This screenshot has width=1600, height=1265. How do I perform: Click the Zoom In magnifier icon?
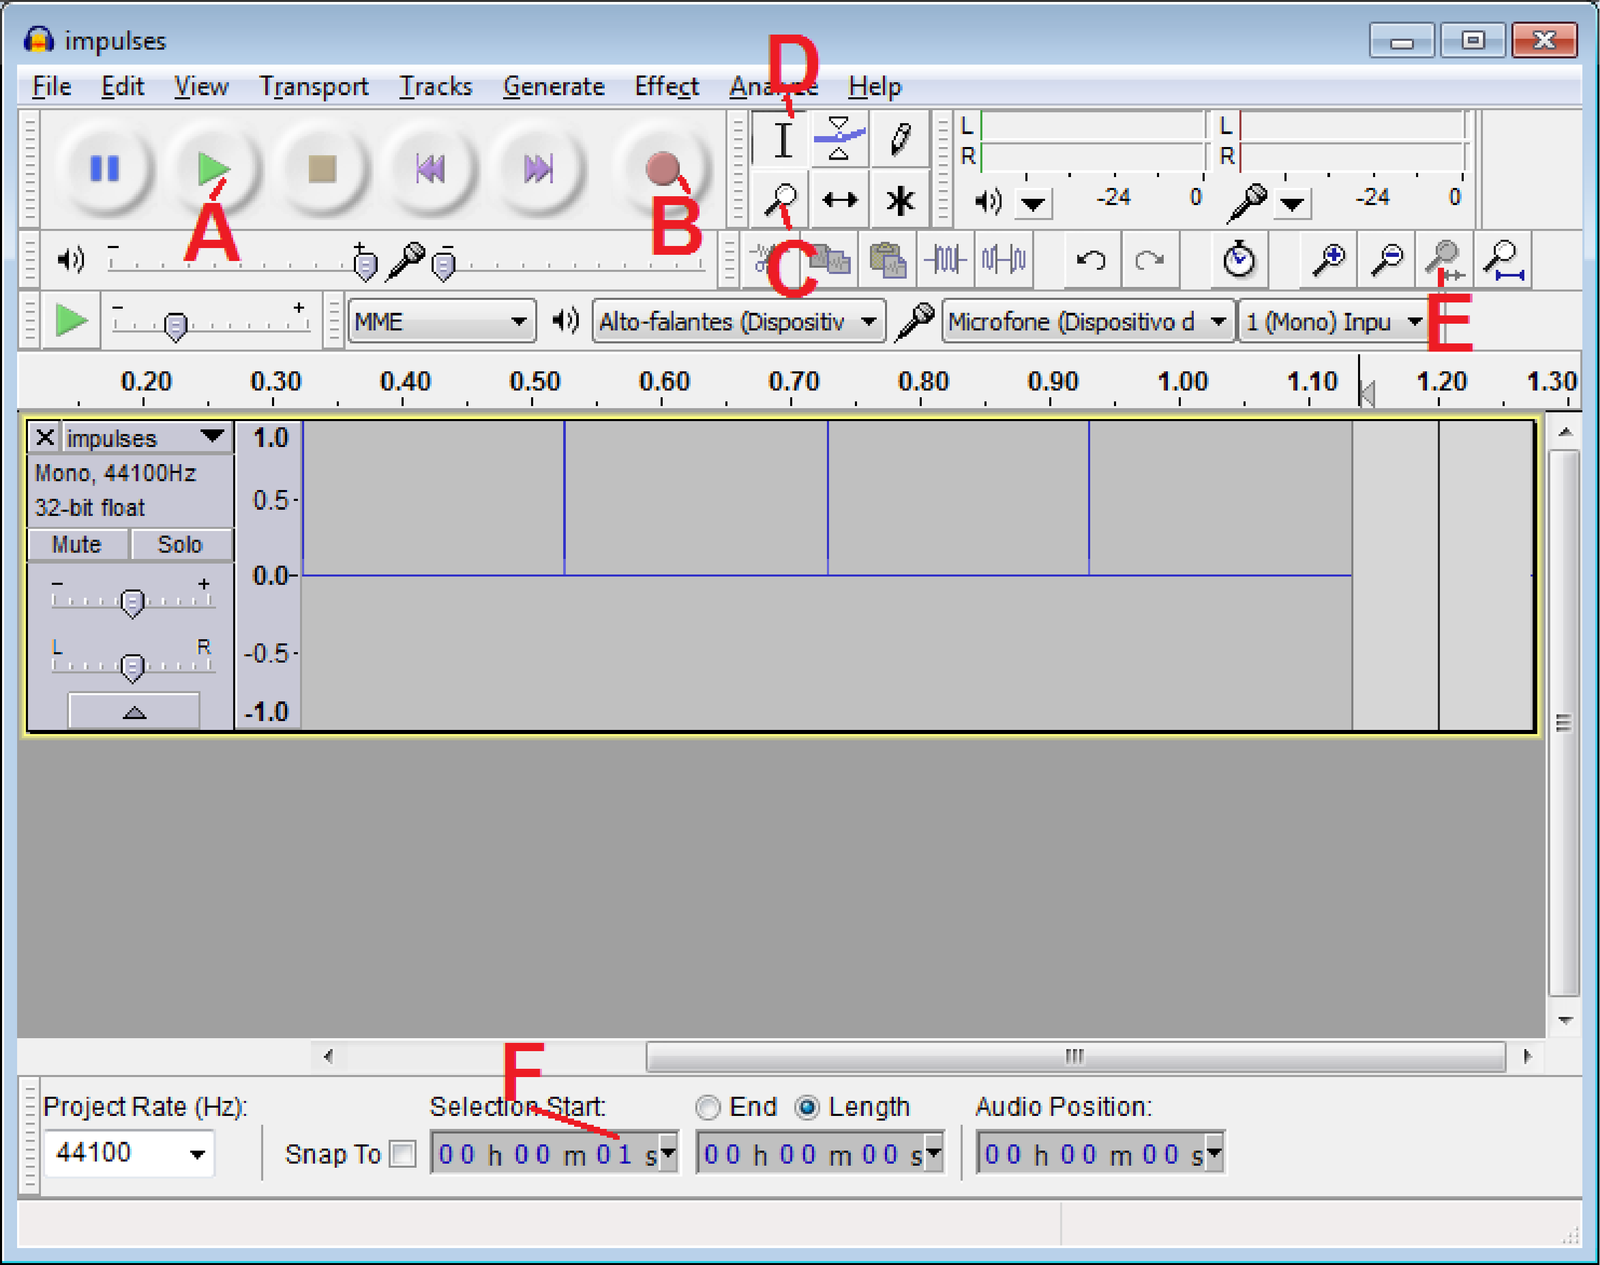pos(1328,260)
